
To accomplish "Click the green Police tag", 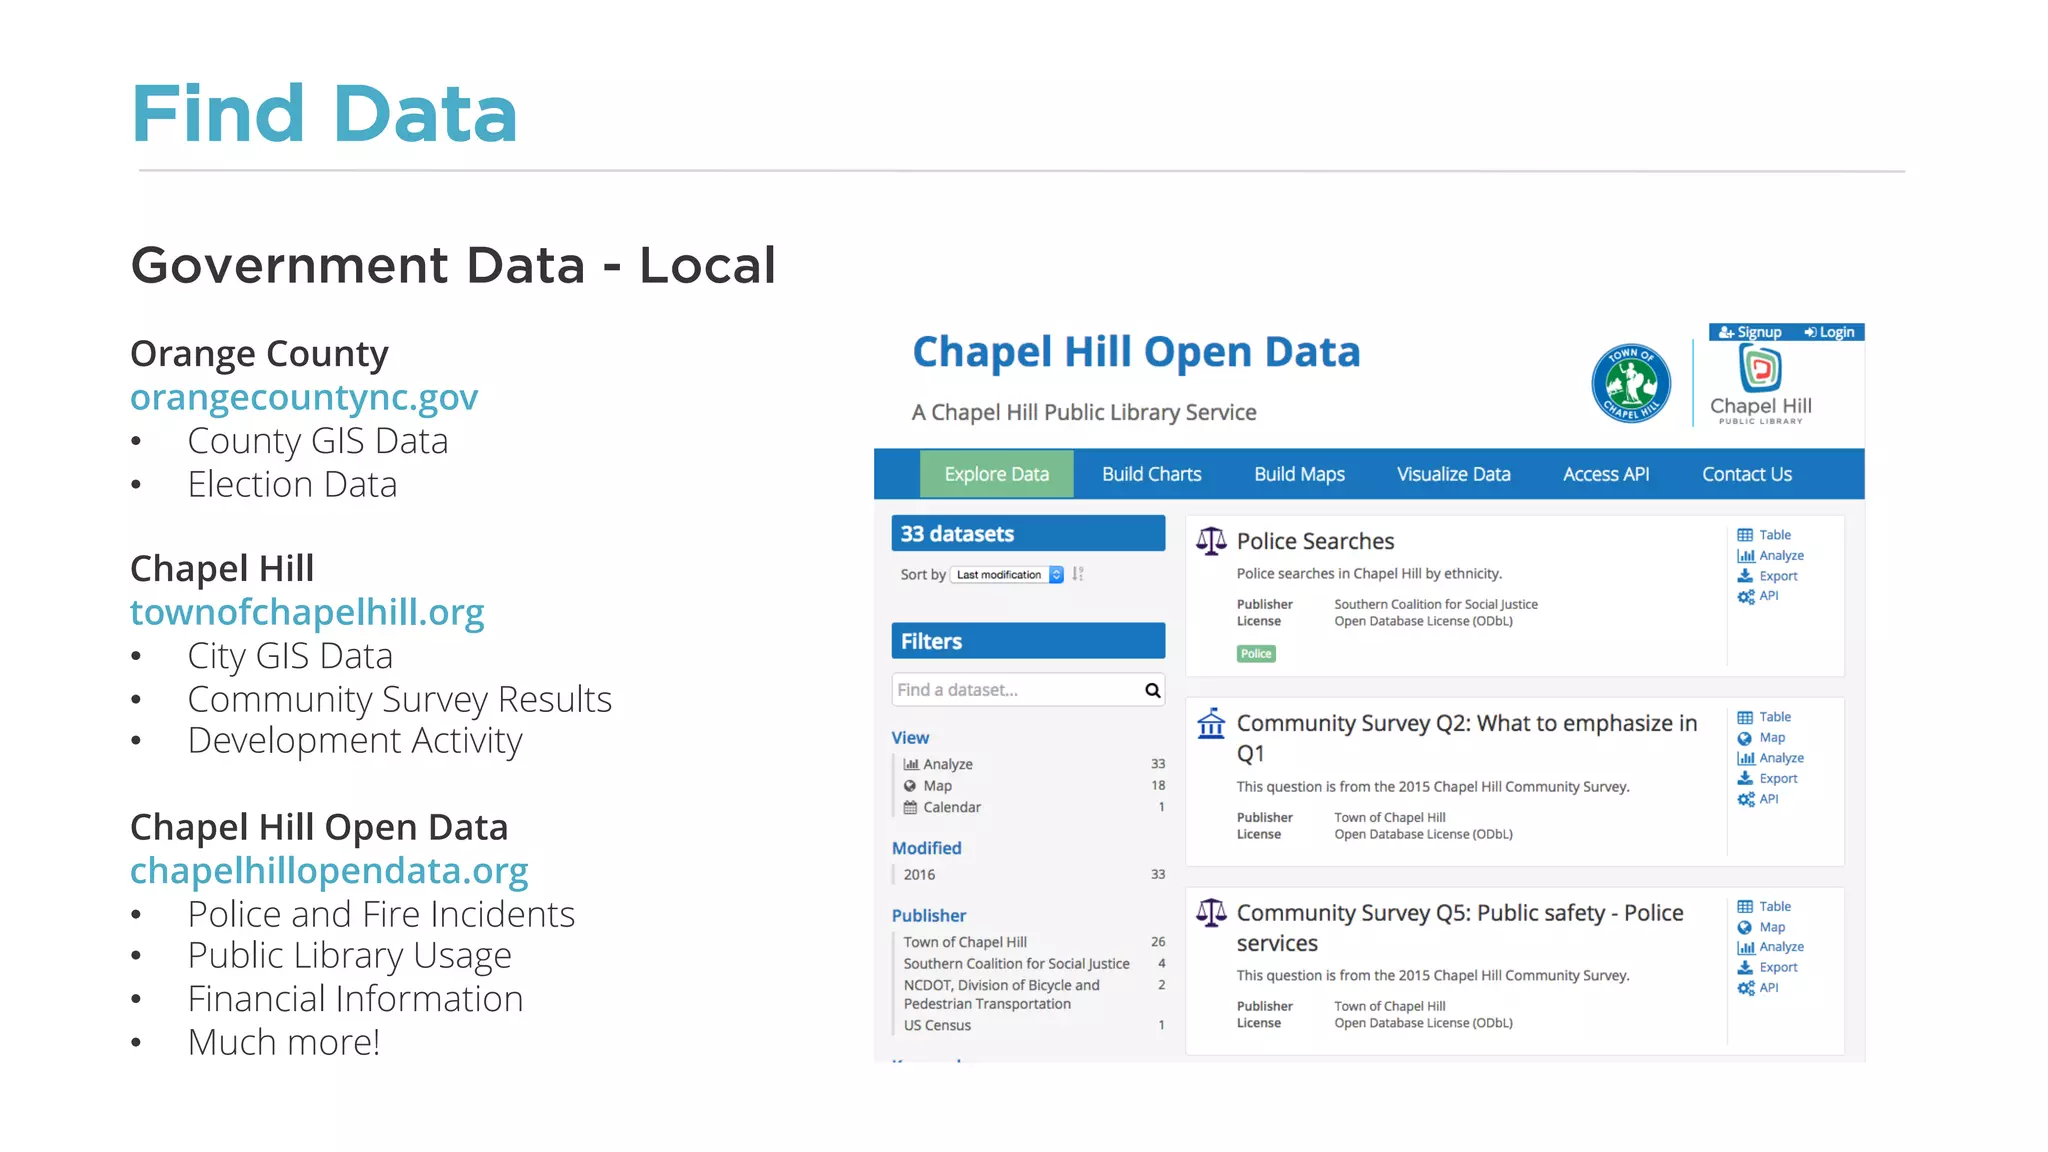I will (1256, 654).
